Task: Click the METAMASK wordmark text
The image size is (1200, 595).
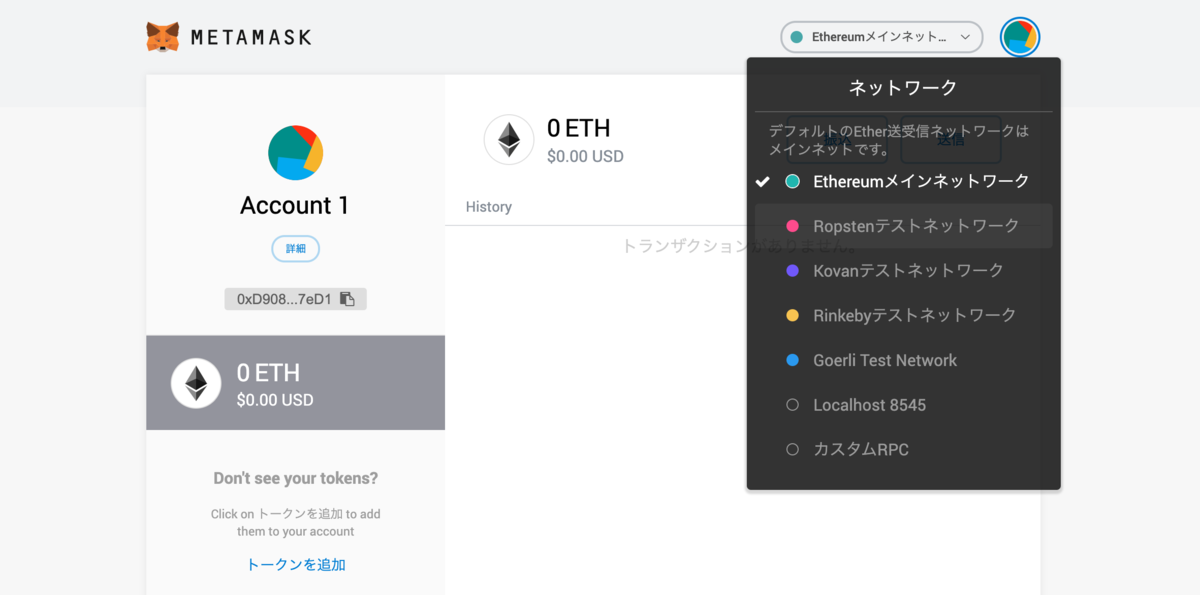Action: 251,37
